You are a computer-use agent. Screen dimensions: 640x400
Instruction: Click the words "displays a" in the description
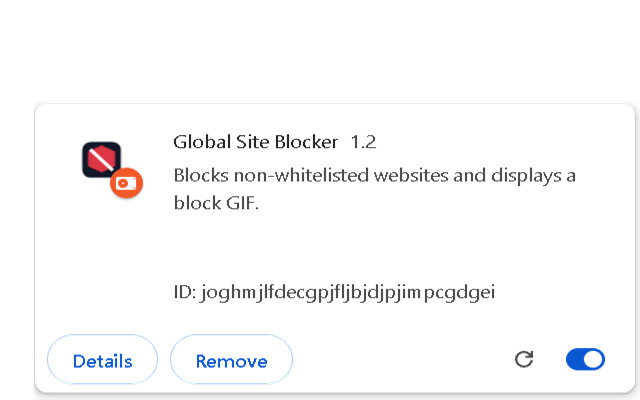[533, 176]
